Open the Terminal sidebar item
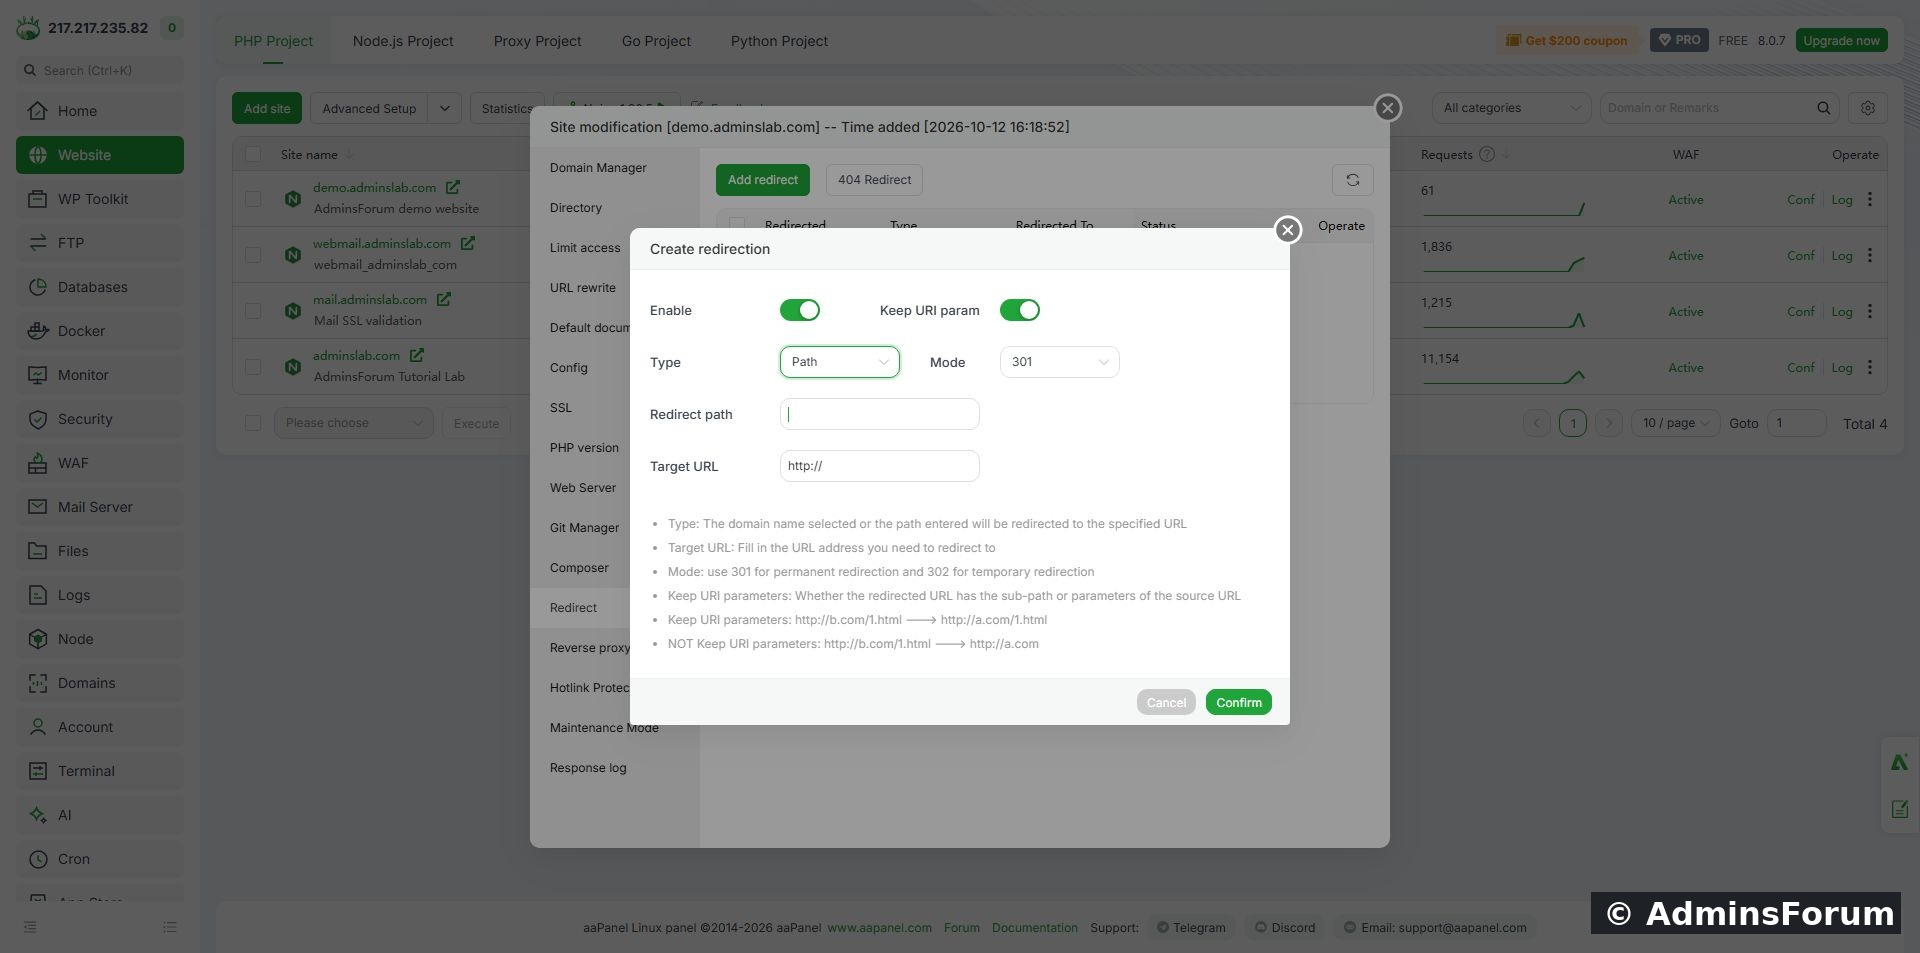1920x953 pixels. [100, 771]
